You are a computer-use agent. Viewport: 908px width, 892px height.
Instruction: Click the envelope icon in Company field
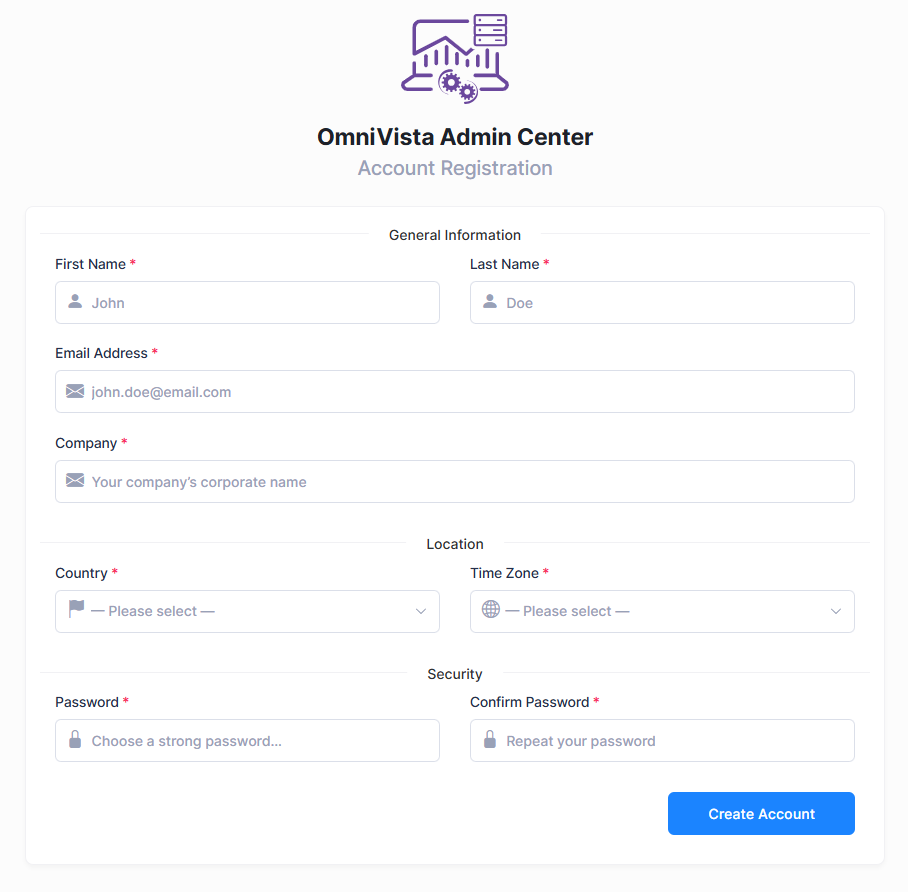tap(75, 480)
